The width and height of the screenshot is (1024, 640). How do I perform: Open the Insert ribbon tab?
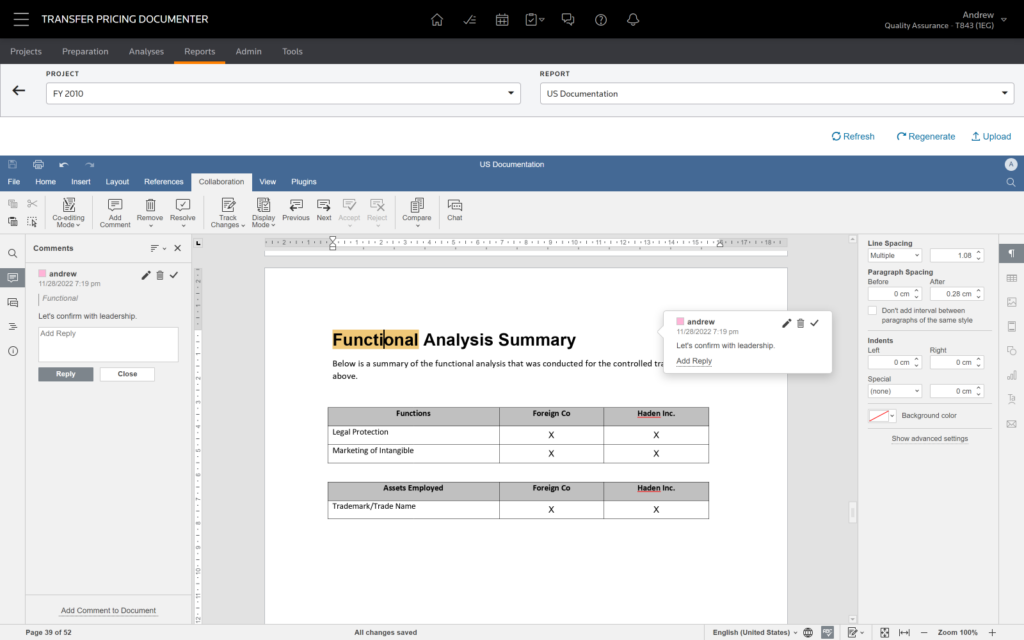[80, 182]
